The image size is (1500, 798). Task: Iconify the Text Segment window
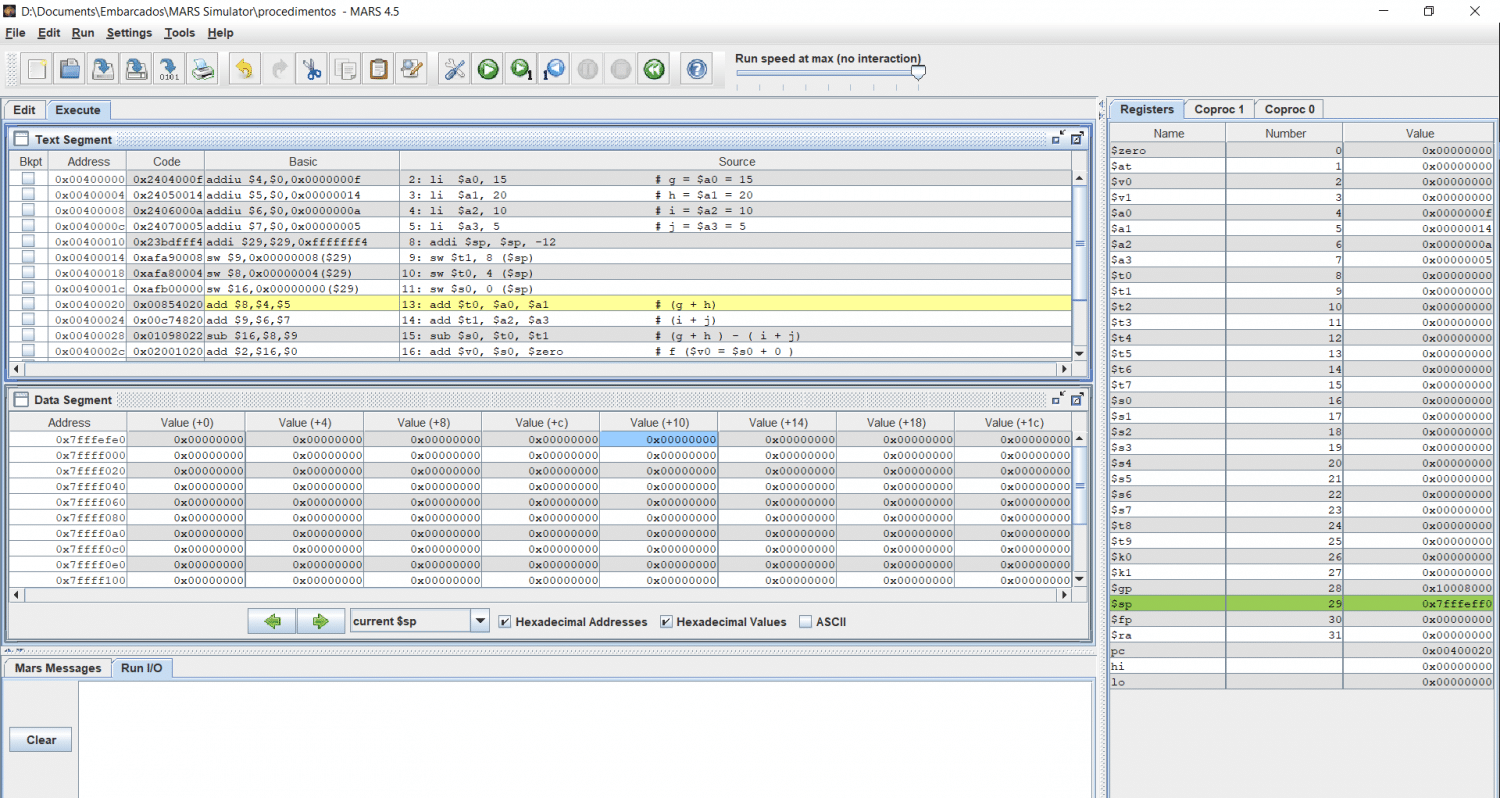[1058, 139]
